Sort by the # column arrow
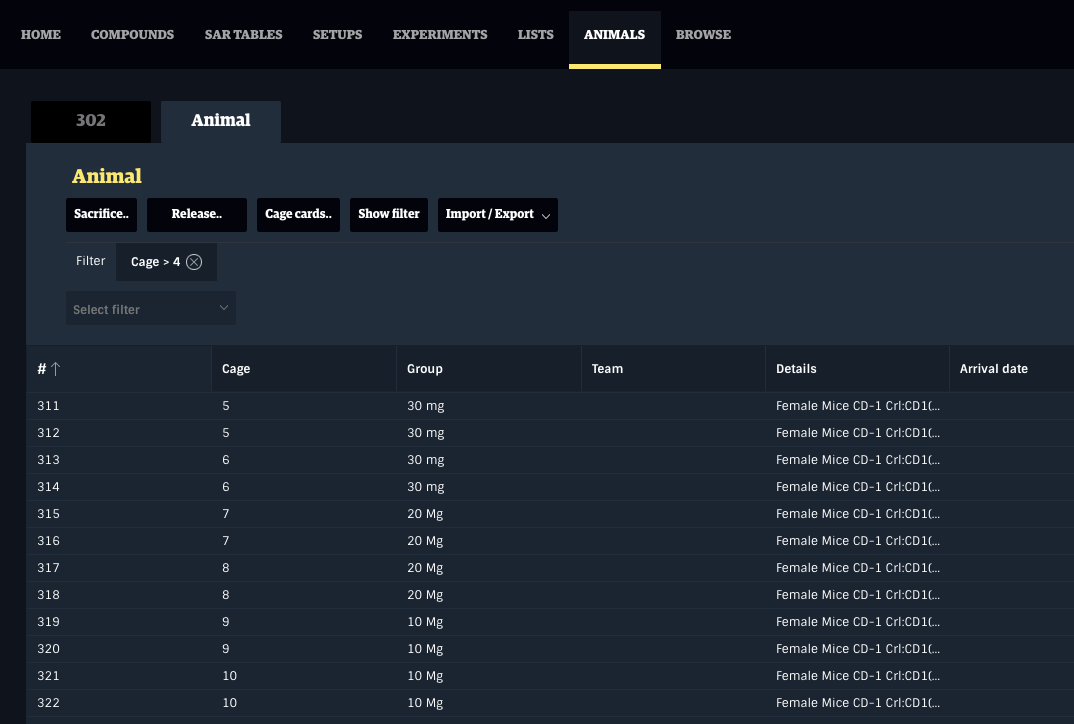The width and height of the screenshot is (1074, 724). 56,369
